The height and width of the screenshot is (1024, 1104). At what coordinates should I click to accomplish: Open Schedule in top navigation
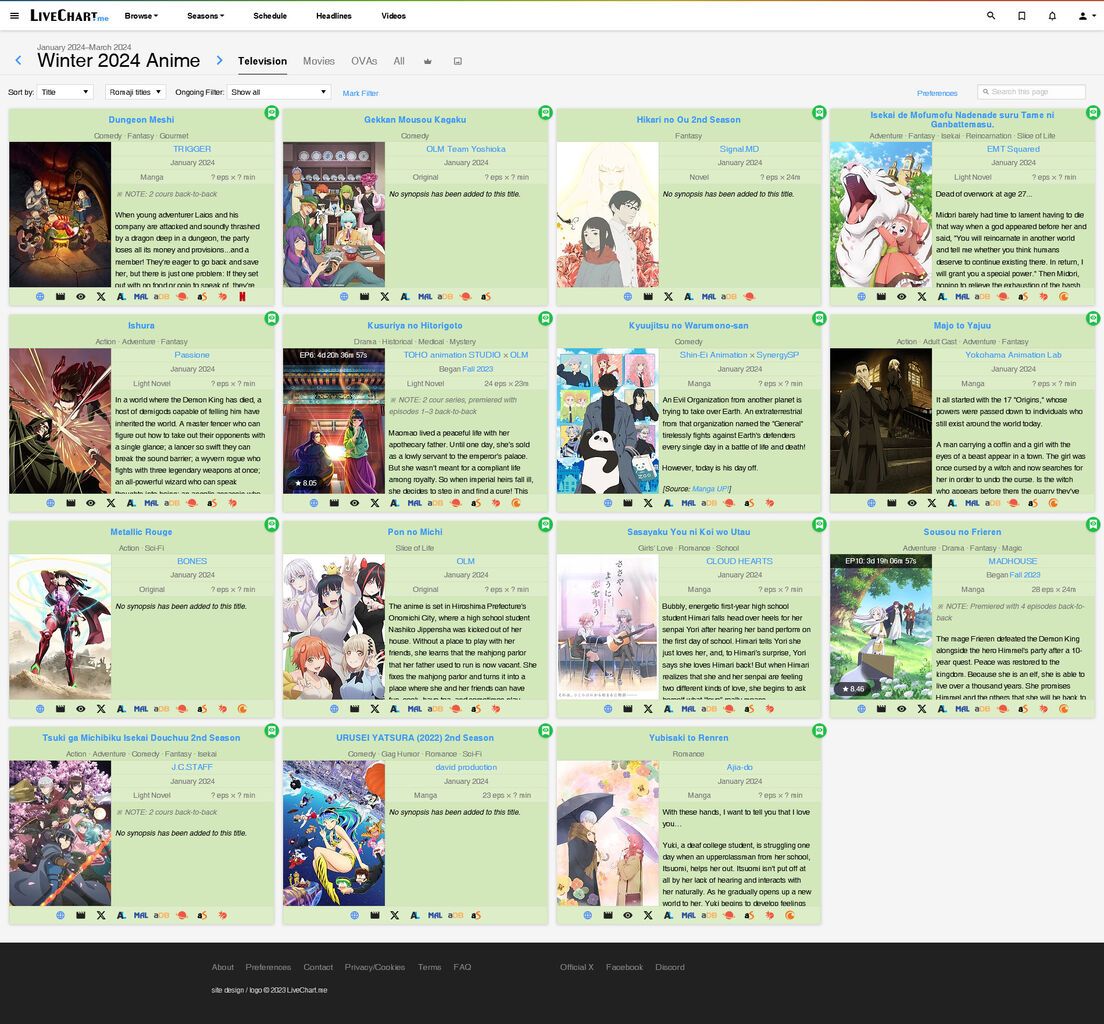point(270,15)
